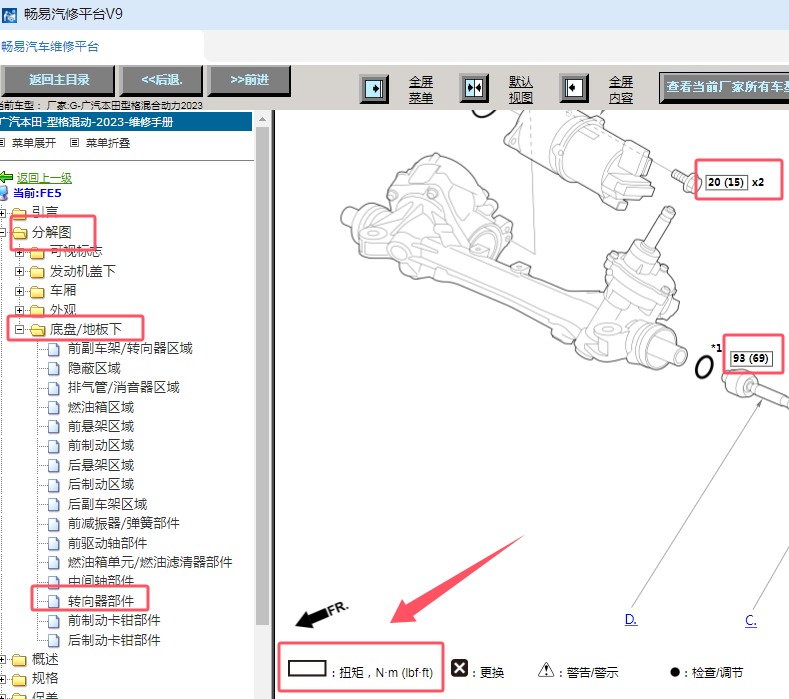Open the 后制动区域 page

click(101, 484)
